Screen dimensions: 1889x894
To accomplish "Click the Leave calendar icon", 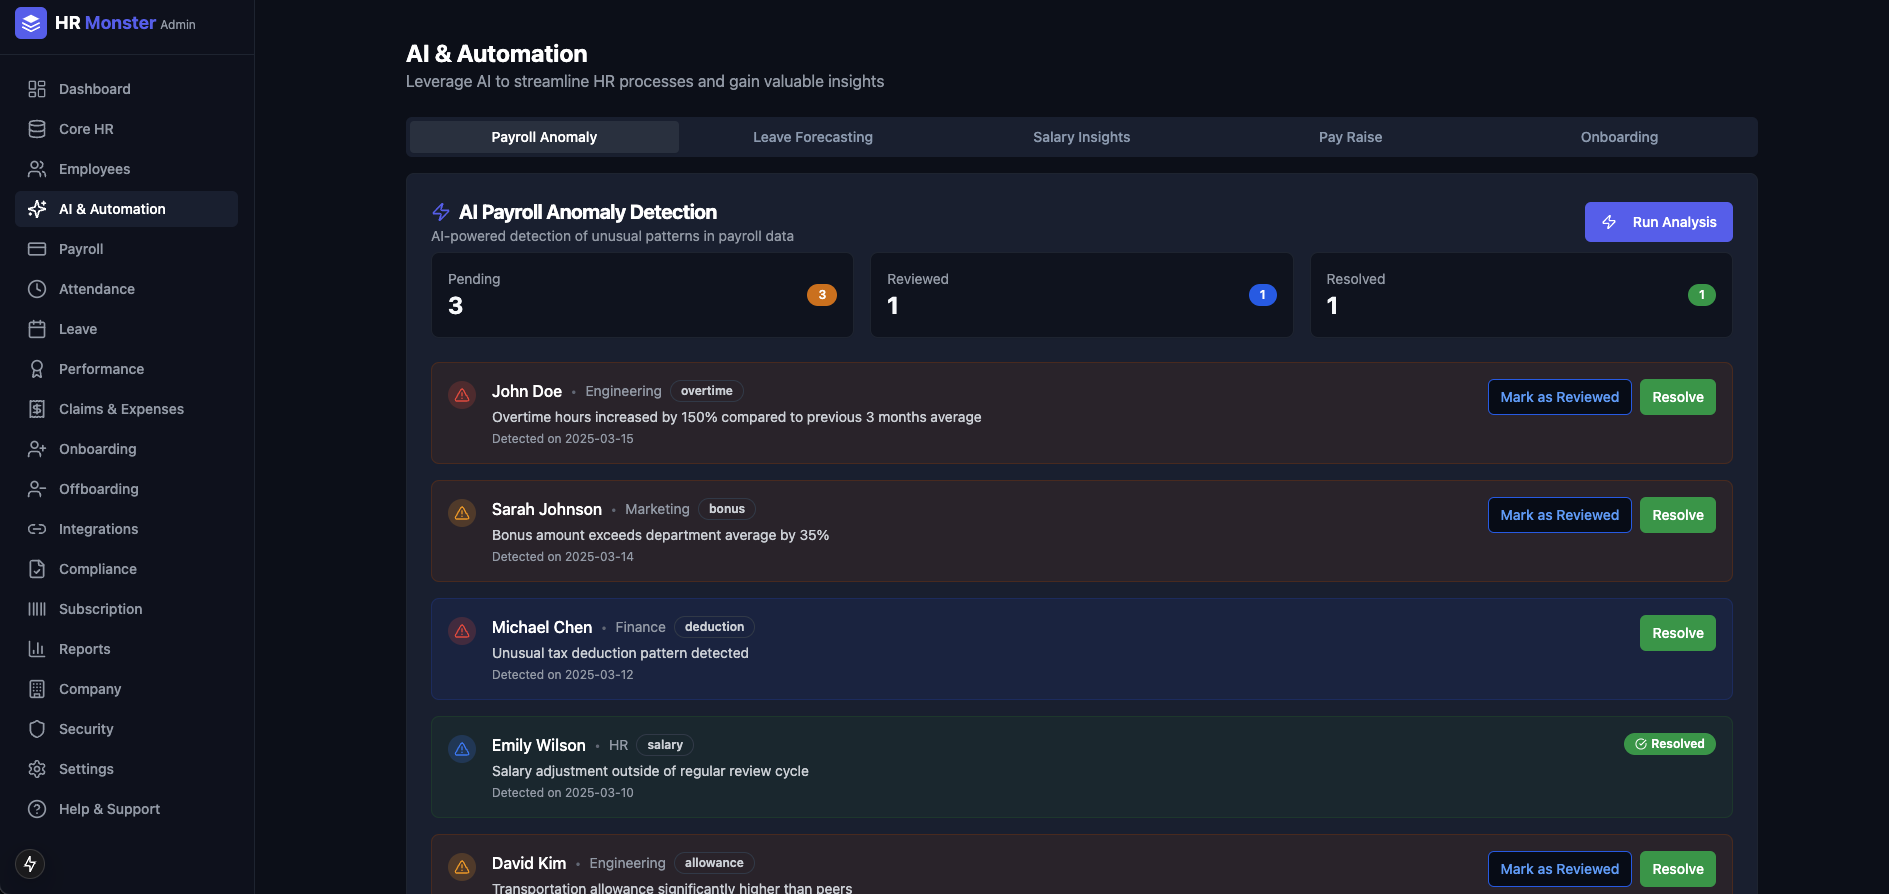I will click(x=37, y=329).
